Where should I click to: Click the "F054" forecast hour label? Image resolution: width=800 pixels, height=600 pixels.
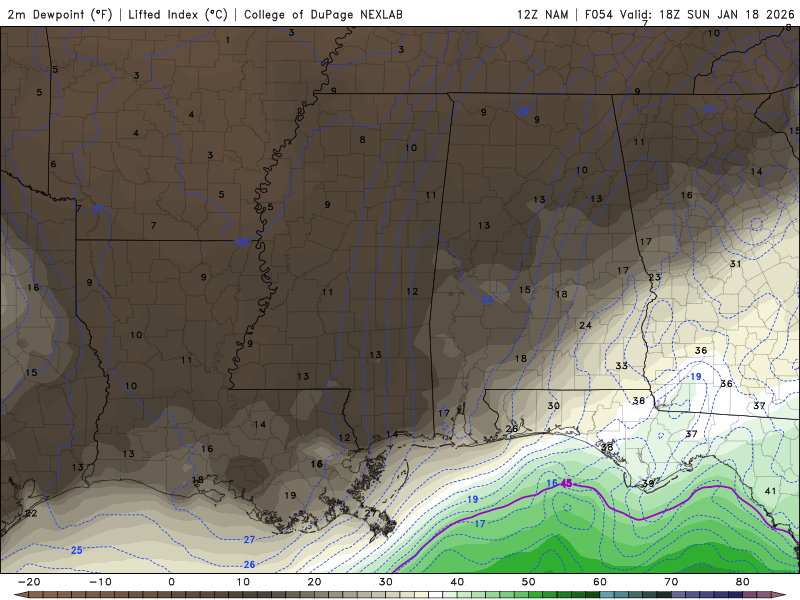[598, 14]
